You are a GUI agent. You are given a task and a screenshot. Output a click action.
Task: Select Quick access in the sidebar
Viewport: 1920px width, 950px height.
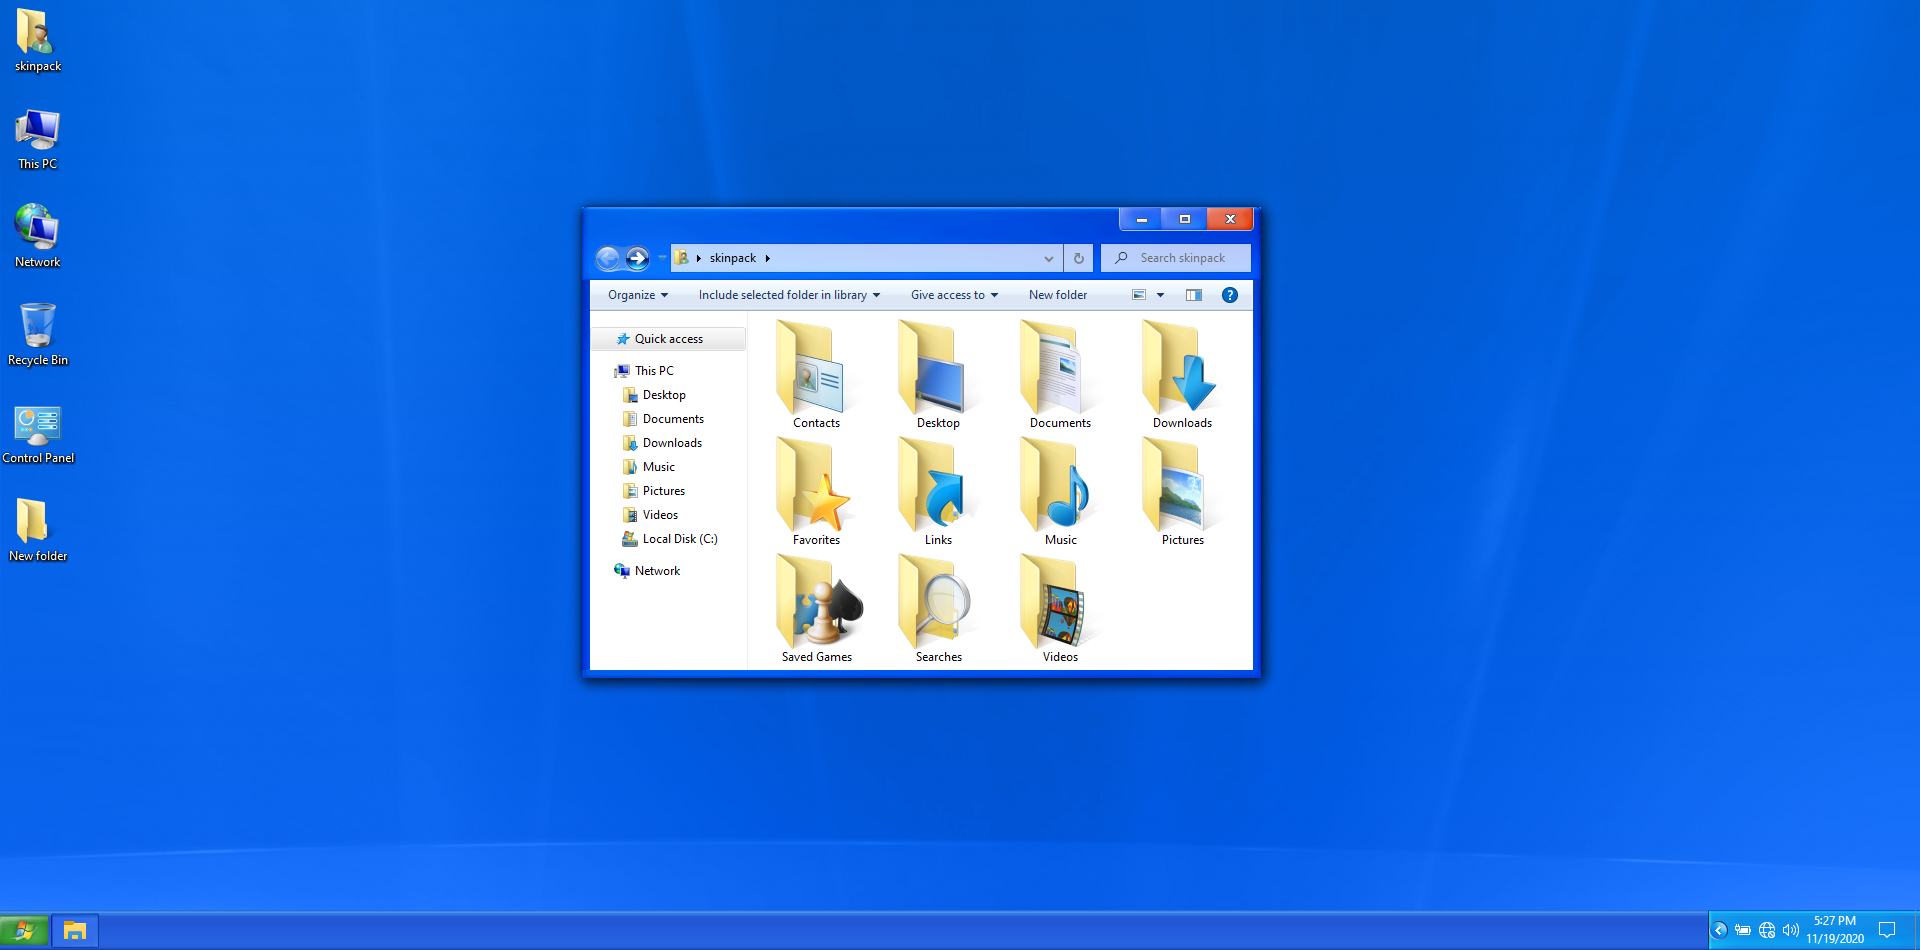(668, 339)
